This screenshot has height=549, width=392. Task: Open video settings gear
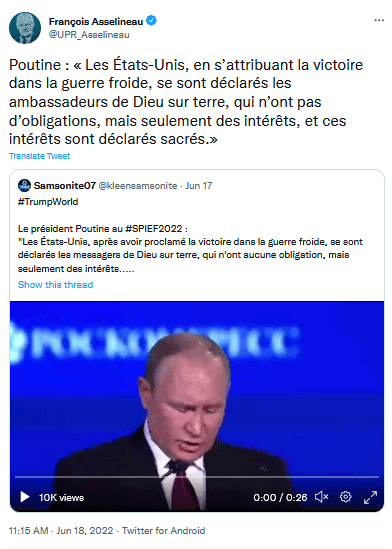345,497
